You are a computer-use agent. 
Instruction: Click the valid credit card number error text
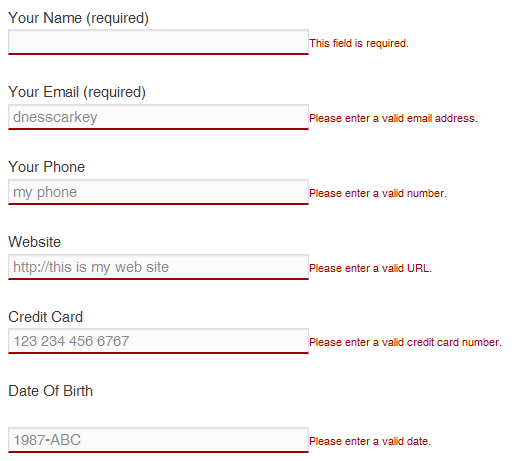[405, 342]
